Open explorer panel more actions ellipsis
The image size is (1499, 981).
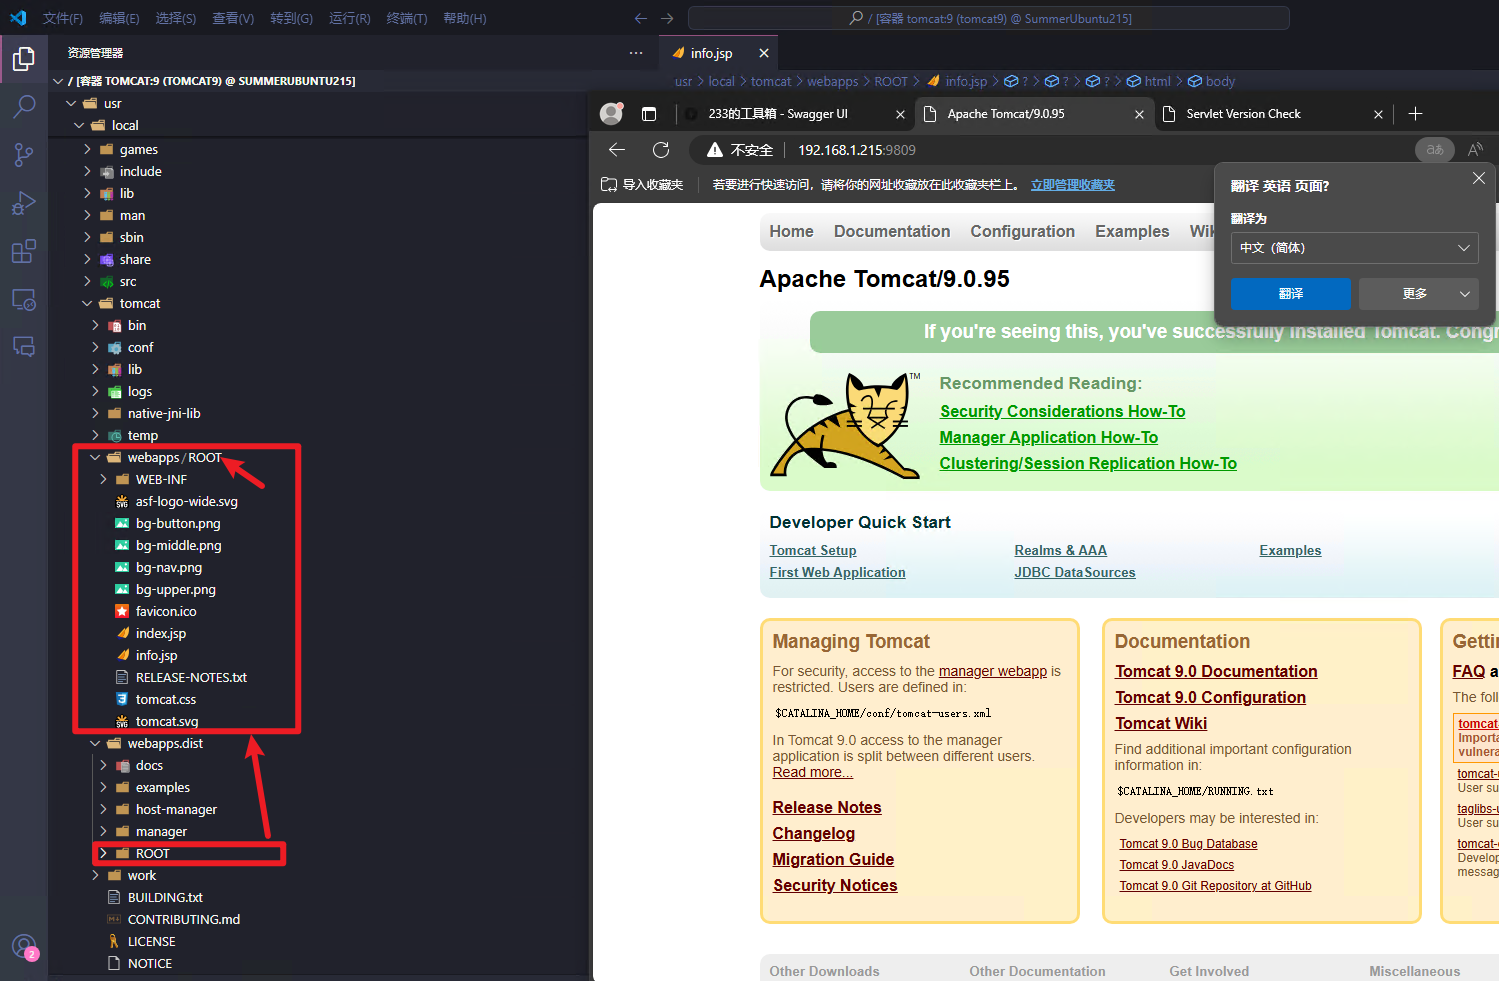click(x=636, y=53)
